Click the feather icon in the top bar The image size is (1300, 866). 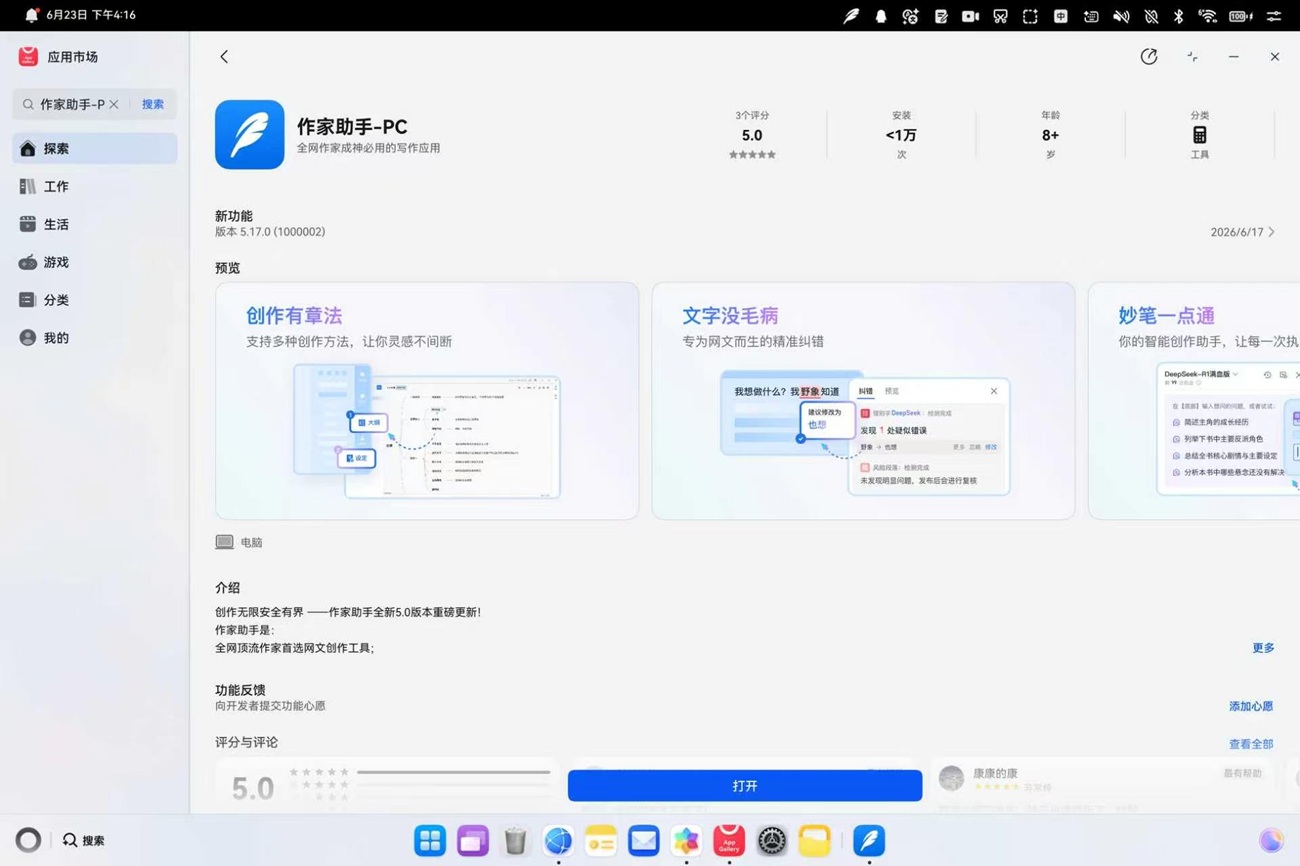[851, 16]
